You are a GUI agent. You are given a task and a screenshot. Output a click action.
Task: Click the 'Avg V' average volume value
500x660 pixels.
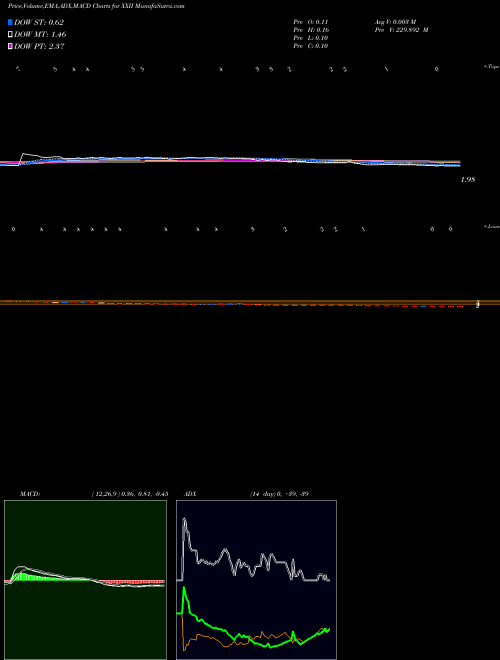pos(396,21)
